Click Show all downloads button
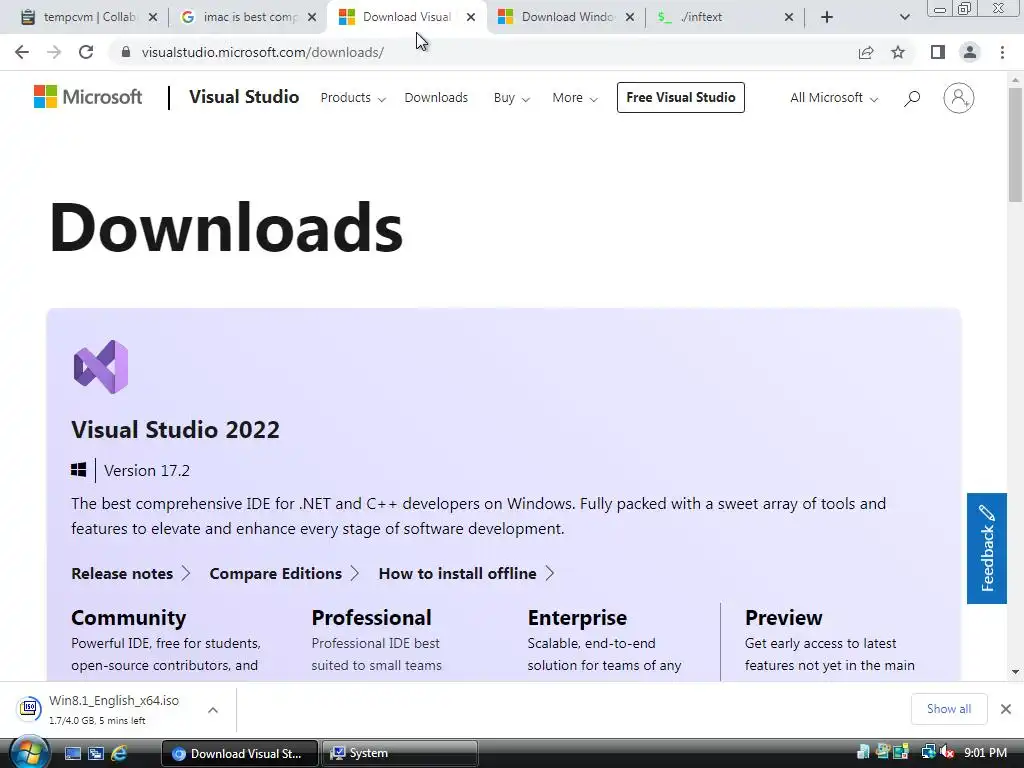The width and height of the screenshot is (1024, 768). tap(949, 709)
